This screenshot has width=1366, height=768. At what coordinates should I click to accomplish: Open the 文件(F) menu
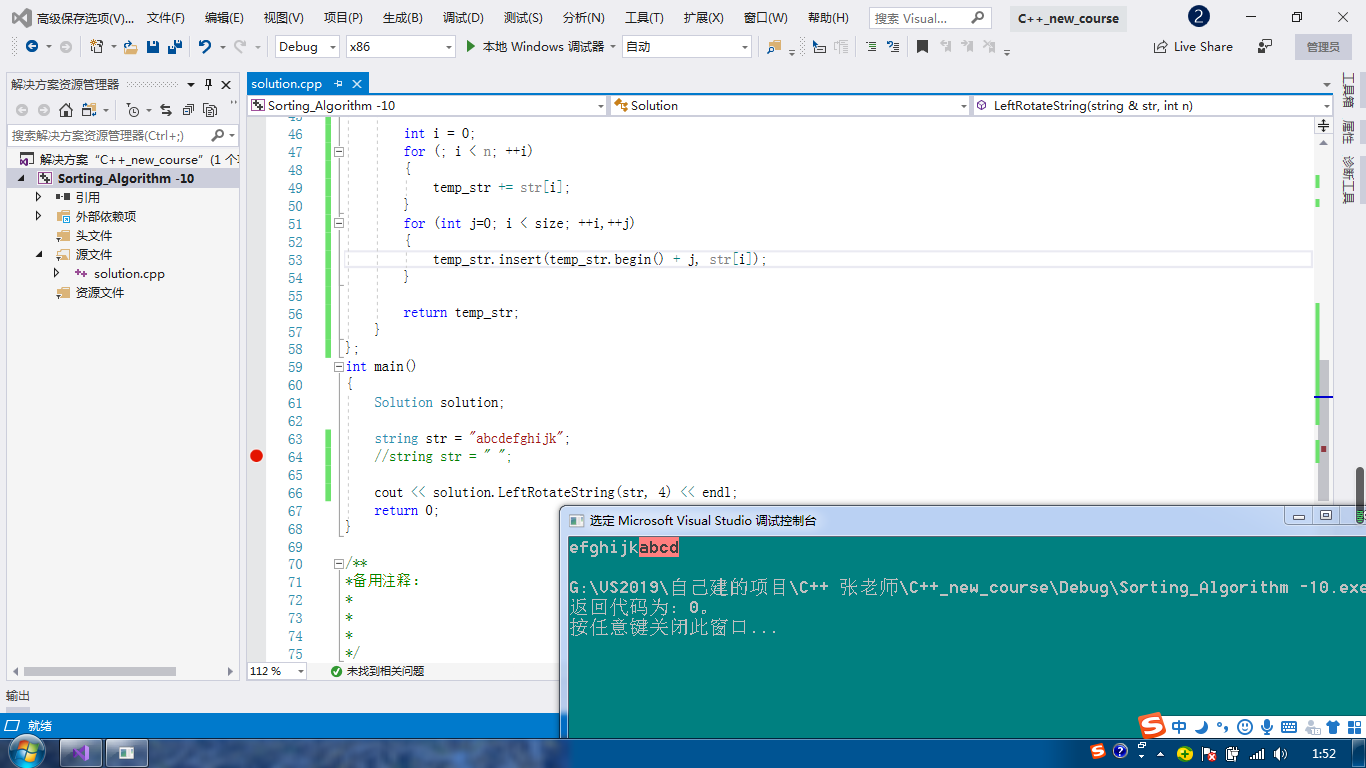pyautogui.click(x=165, y=18)
